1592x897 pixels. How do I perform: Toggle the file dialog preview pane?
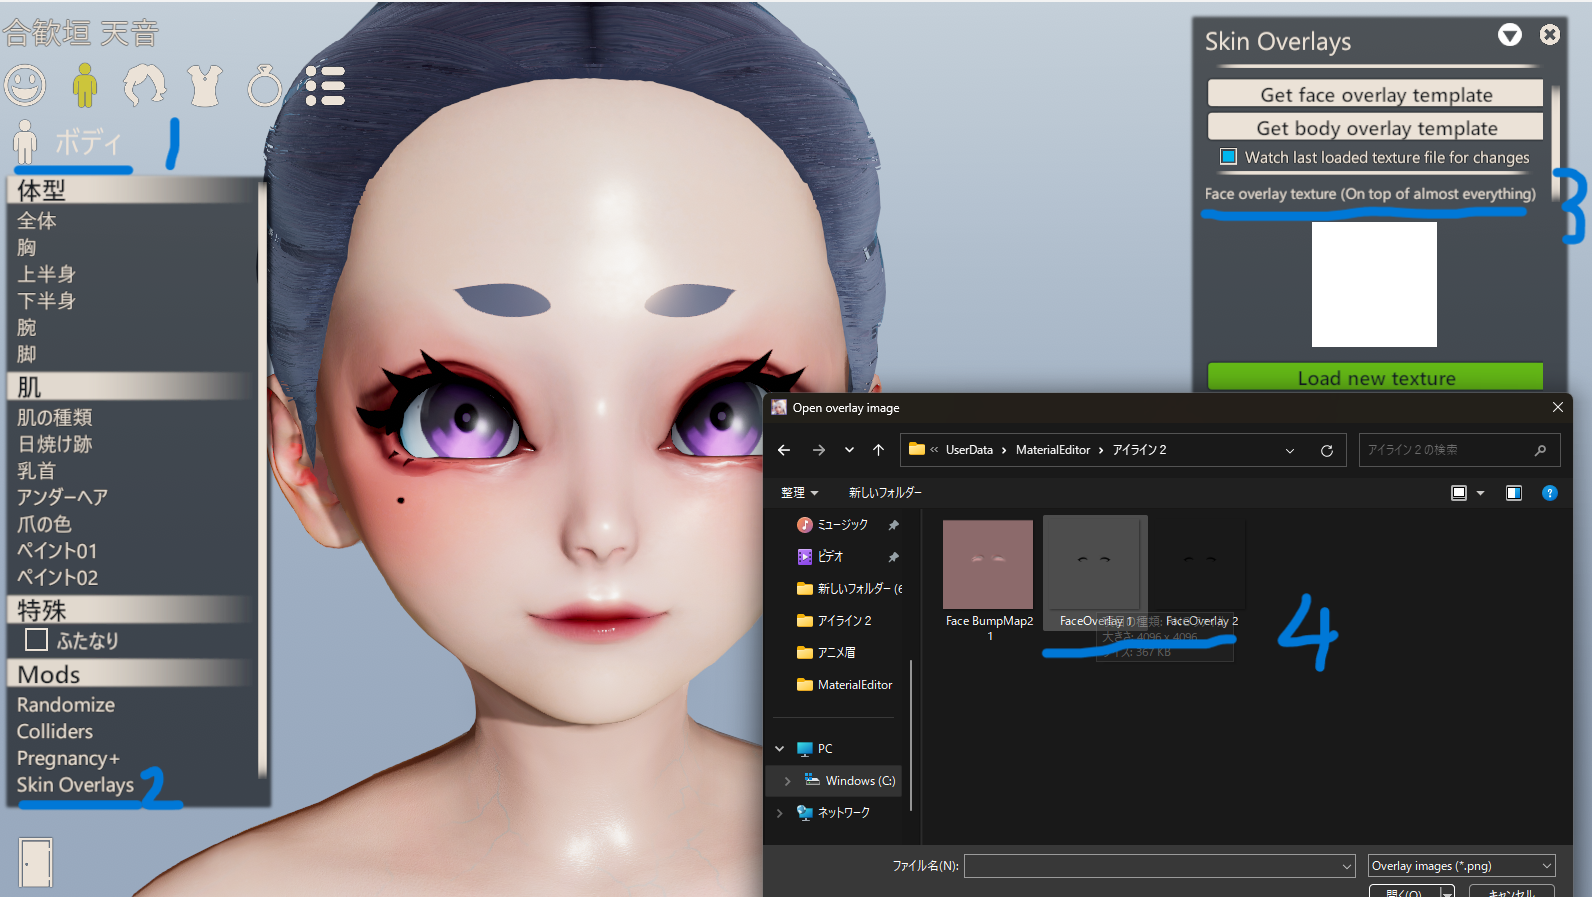(x=1513, y=493)
